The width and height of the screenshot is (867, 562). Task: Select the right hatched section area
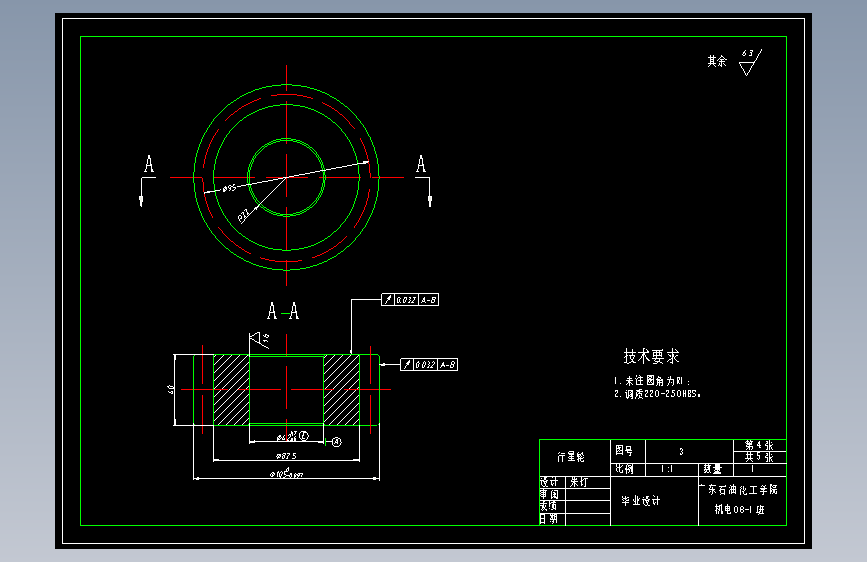(341, 390)
